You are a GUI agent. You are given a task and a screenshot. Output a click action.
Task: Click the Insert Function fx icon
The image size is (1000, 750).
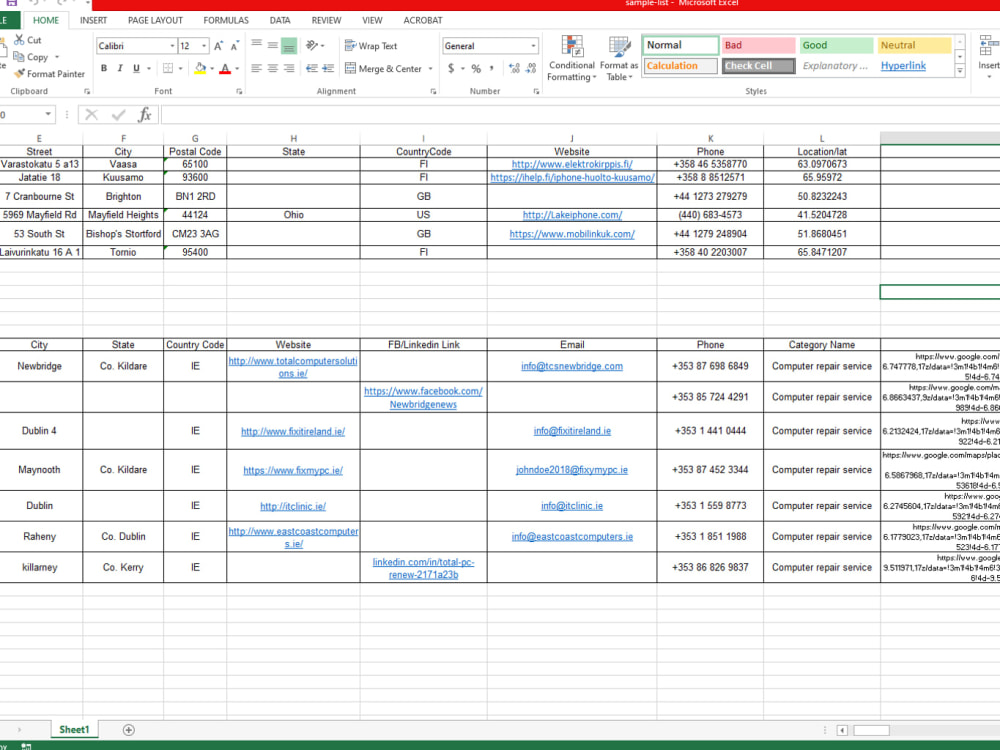145,115
